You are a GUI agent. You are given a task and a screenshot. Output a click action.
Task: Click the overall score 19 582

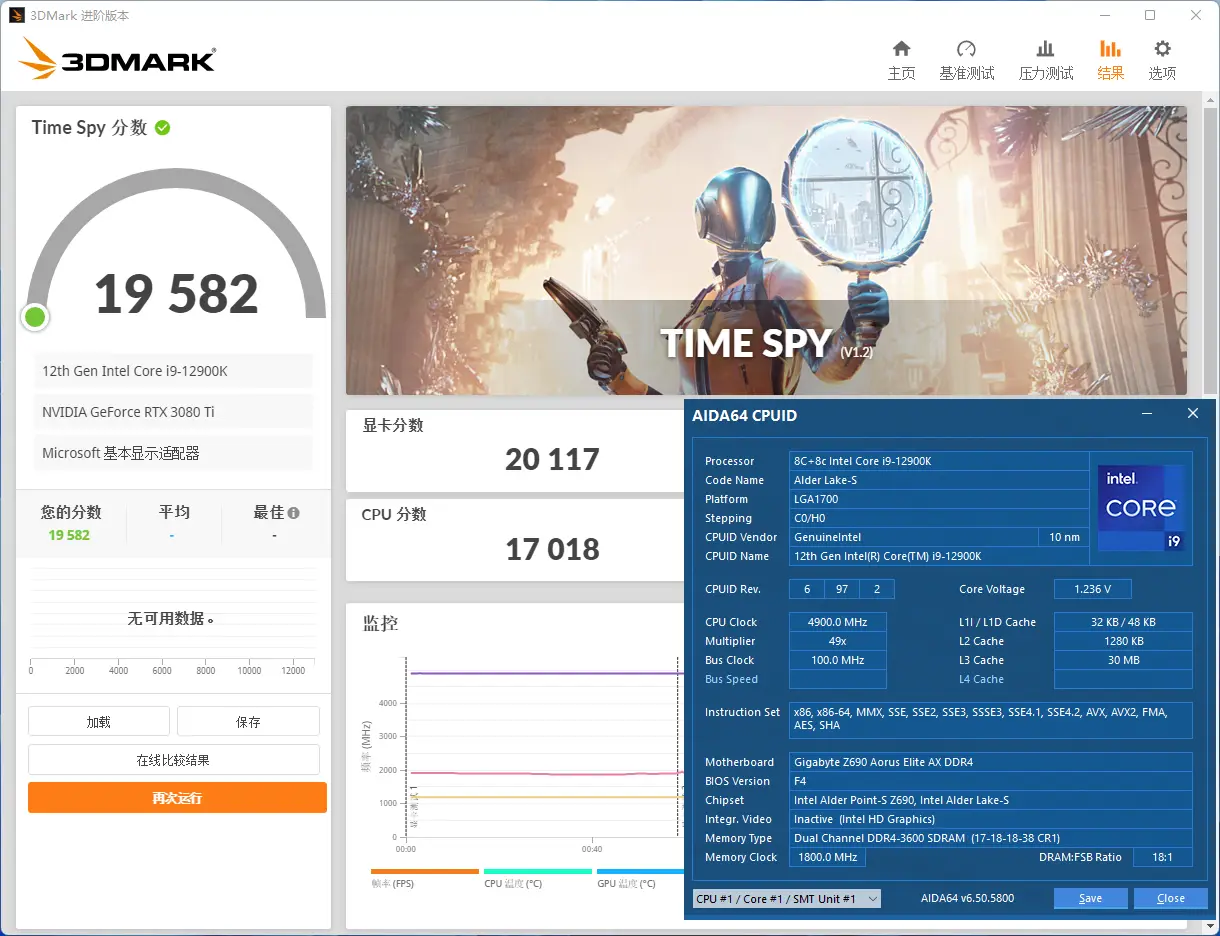click(177, 294)
